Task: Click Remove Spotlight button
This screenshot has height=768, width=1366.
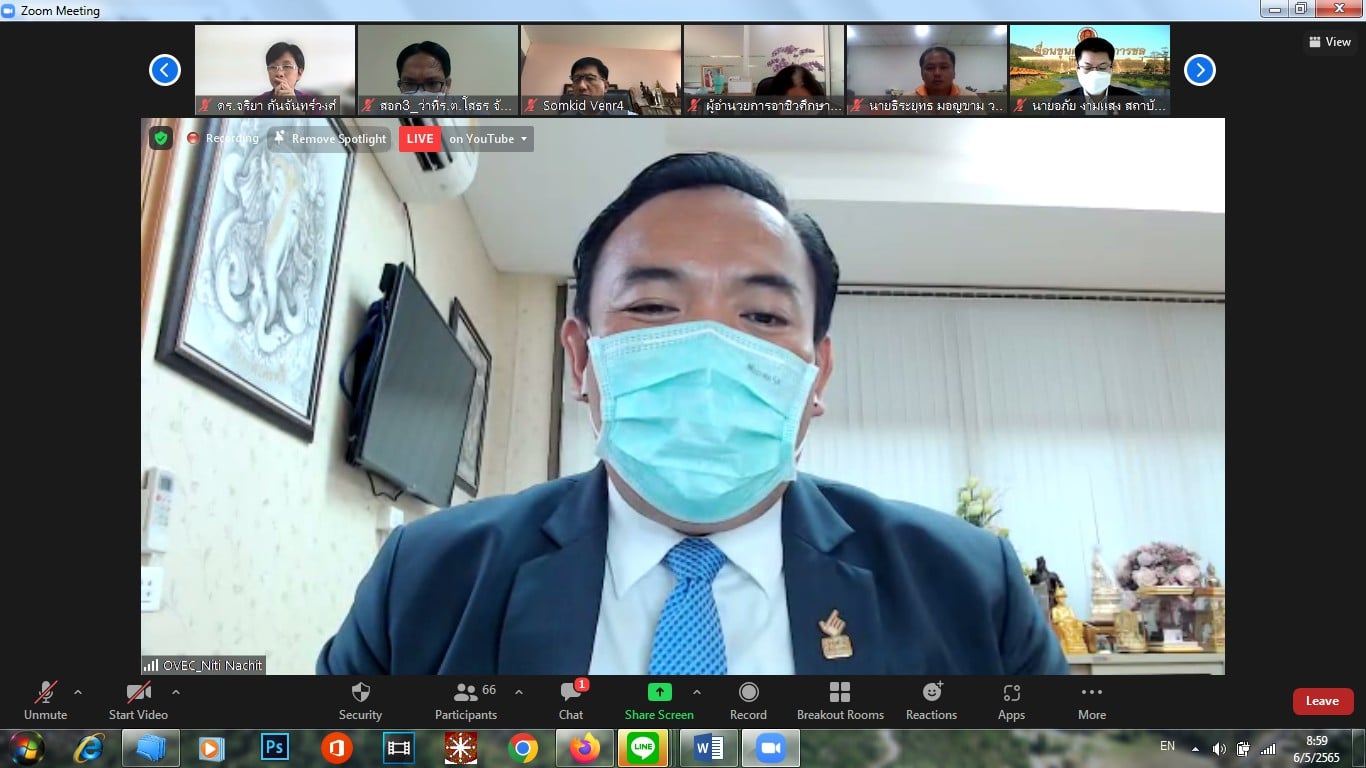Action: click(x=329, y=139)
